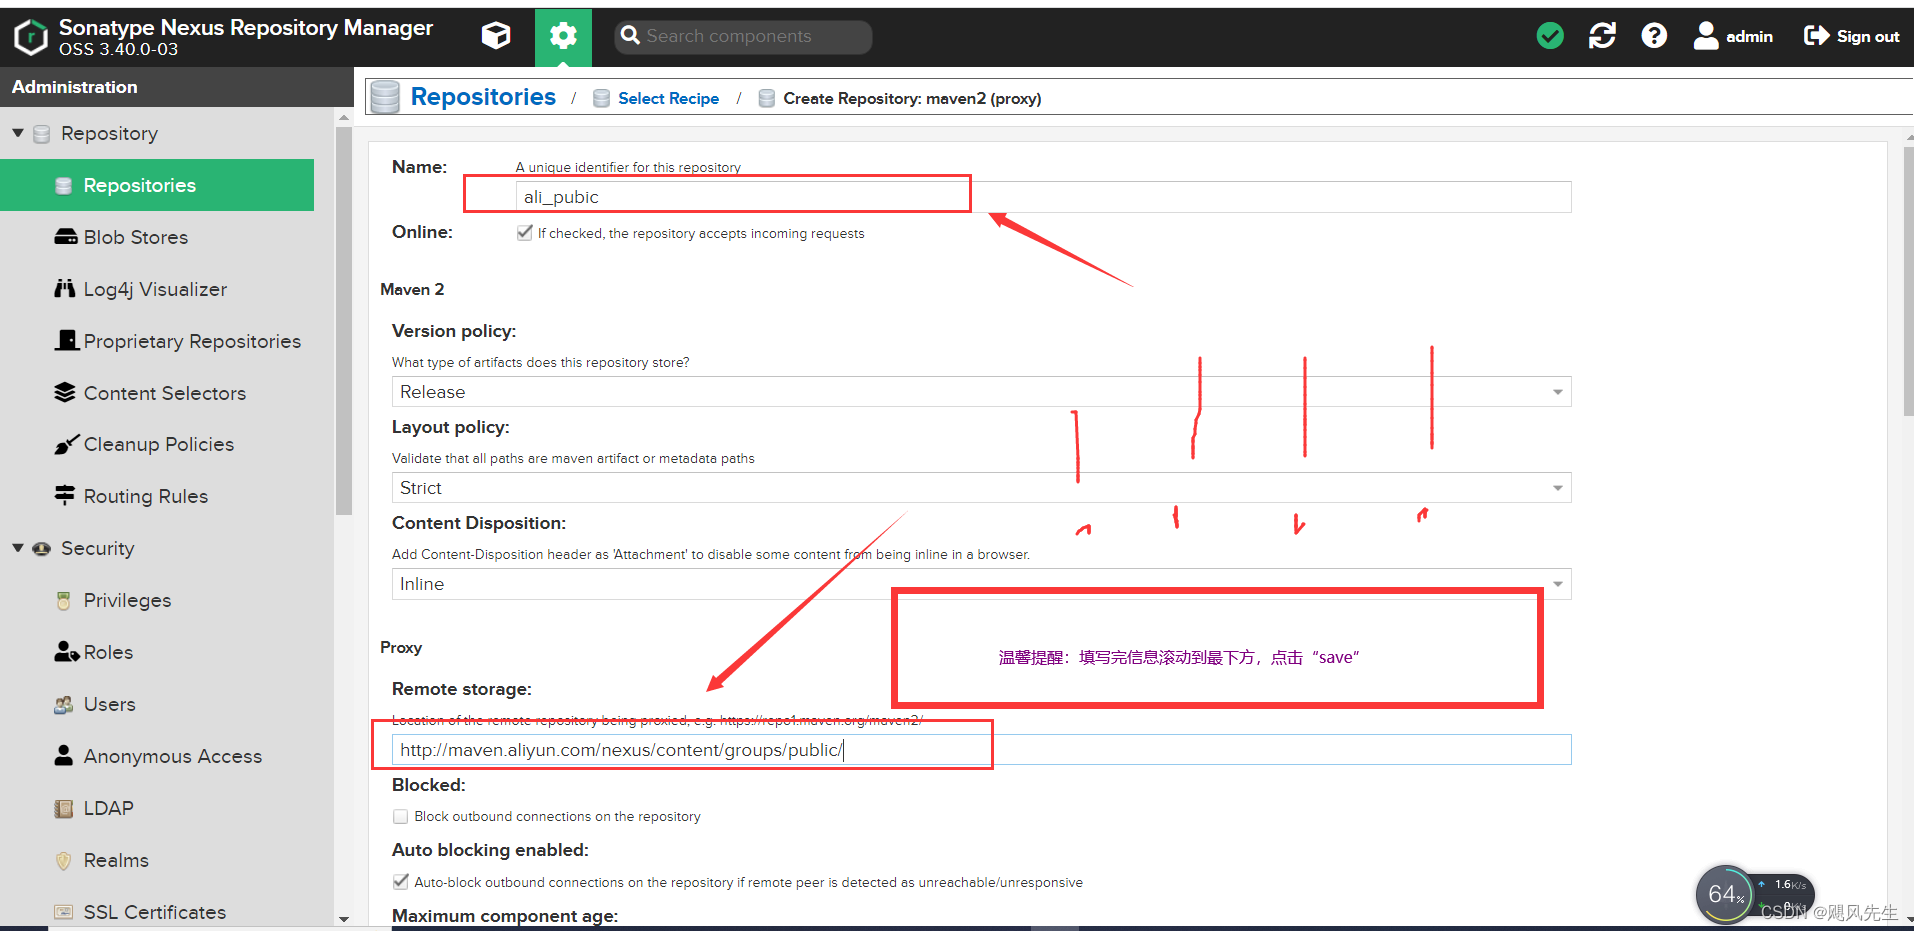Click the Content Selectors layers icon
The width and height of the screenshot is (1914, 931).
[x=65, y=393]
